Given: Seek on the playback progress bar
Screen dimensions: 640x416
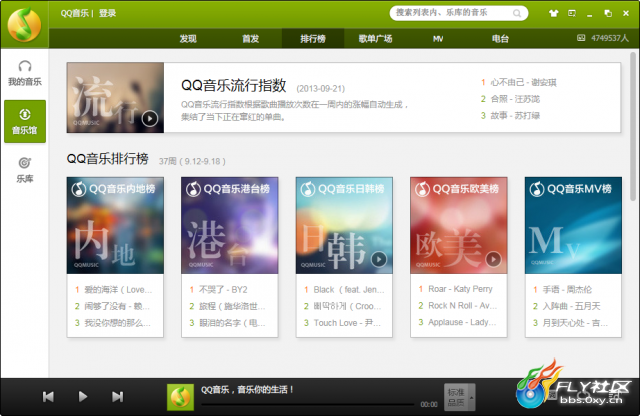Looking at the screenshot, I should [x=308, y=405].
